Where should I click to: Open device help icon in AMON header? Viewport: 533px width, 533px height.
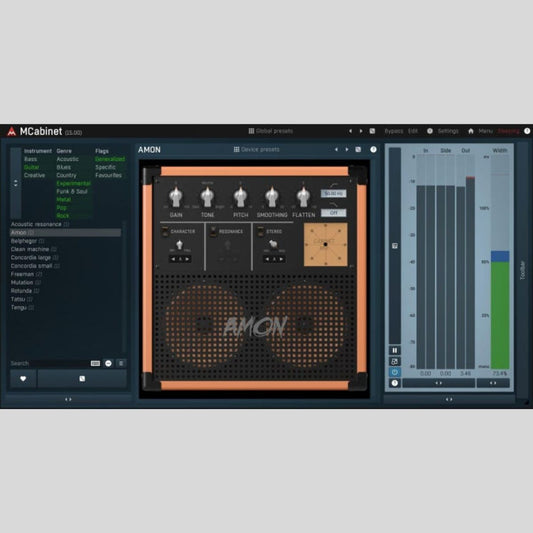tap(373, 149)
